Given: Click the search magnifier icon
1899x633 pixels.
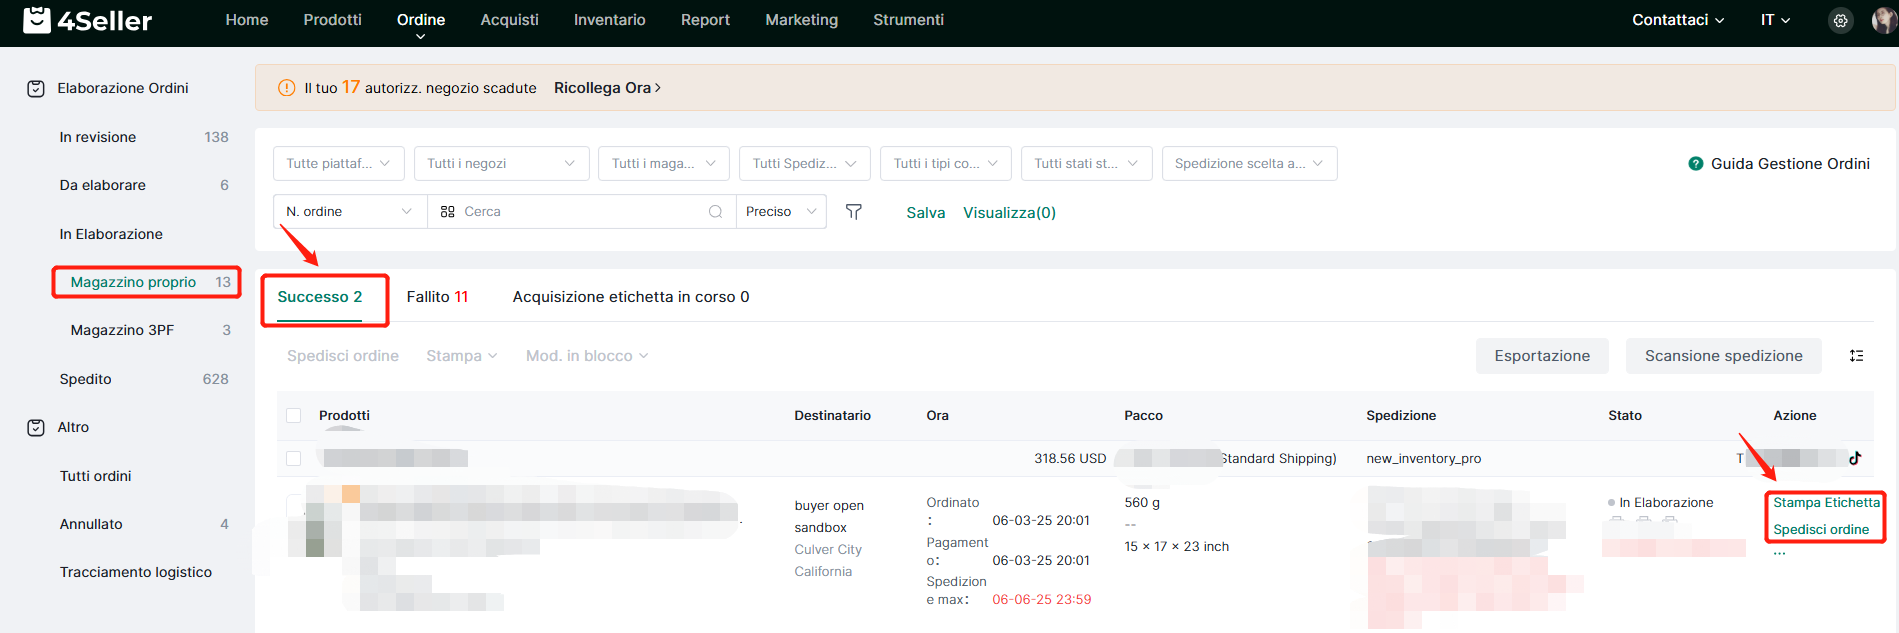Looking at the screenshot, I should [715, 212].
